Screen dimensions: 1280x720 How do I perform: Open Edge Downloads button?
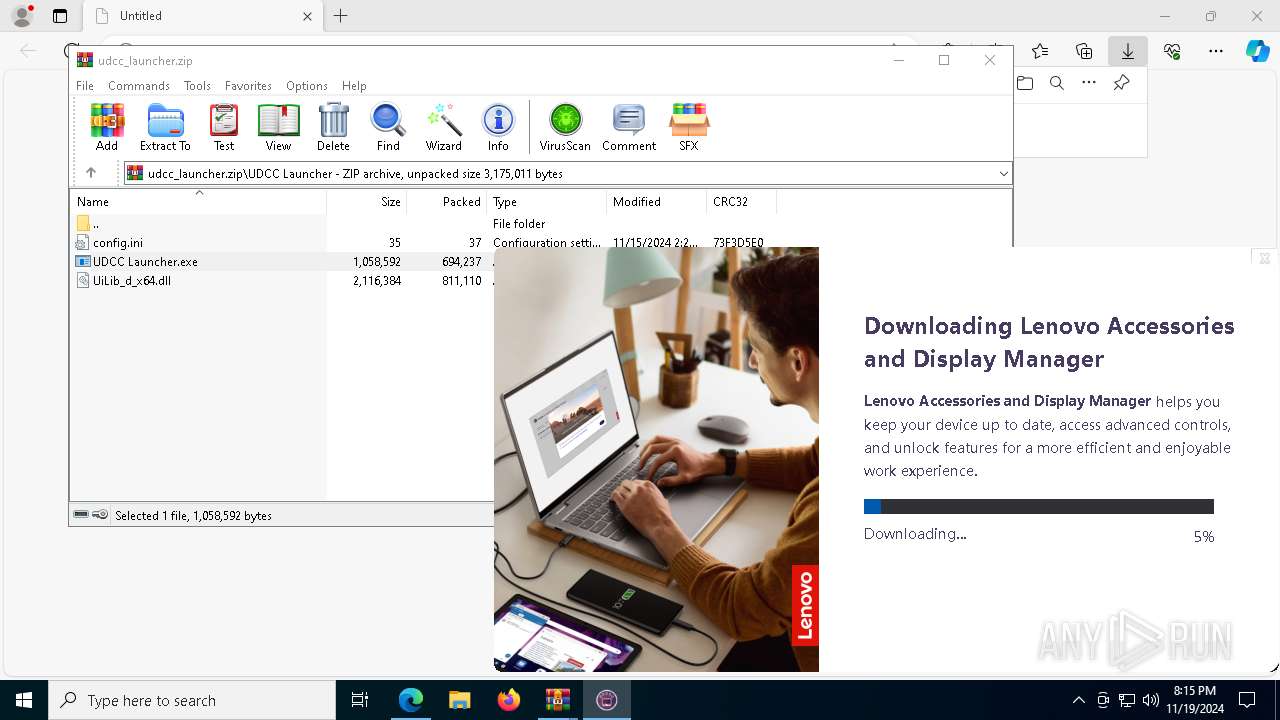(x=1128, y=51)
